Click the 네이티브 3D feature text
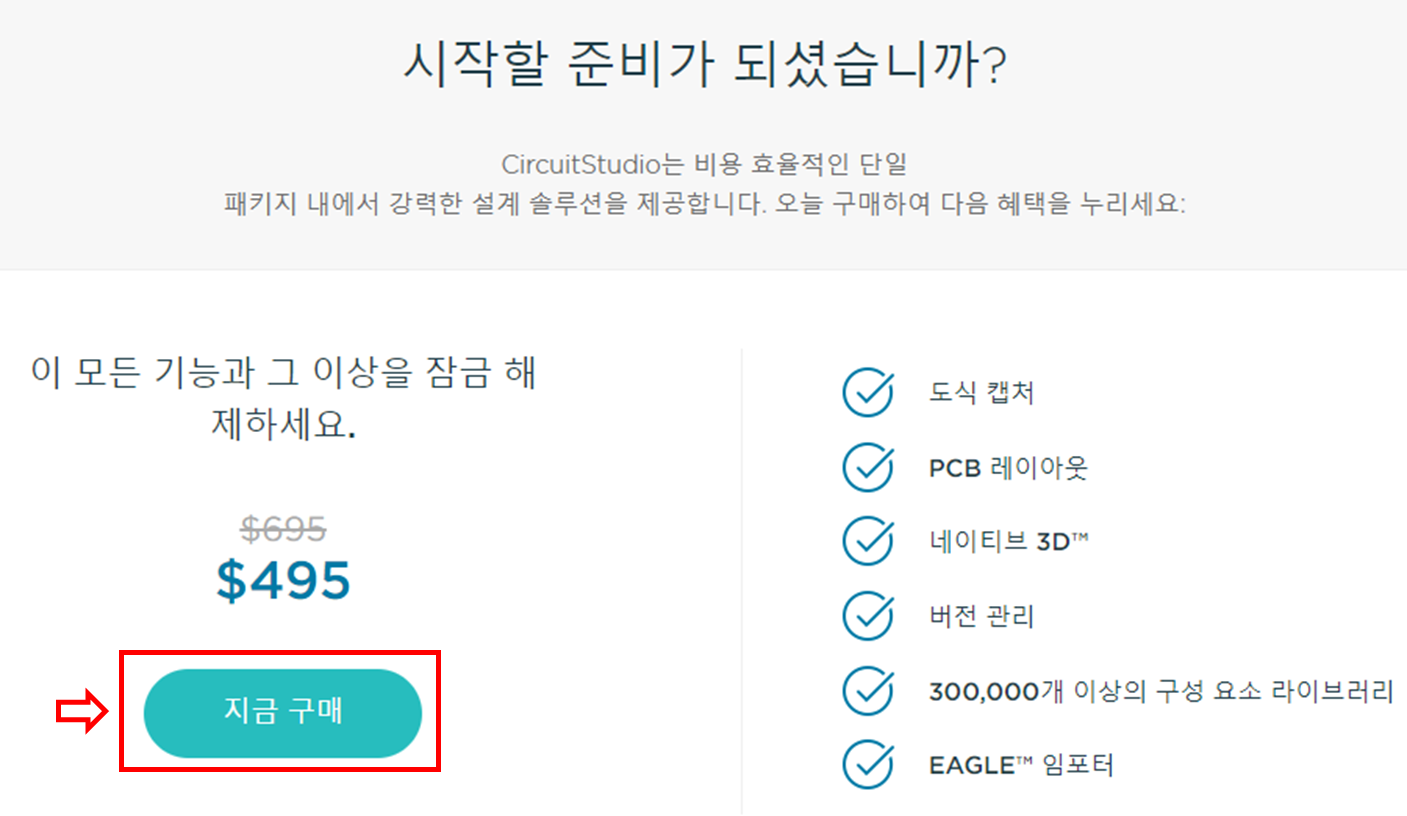1407x816 pixels. 1008,541
